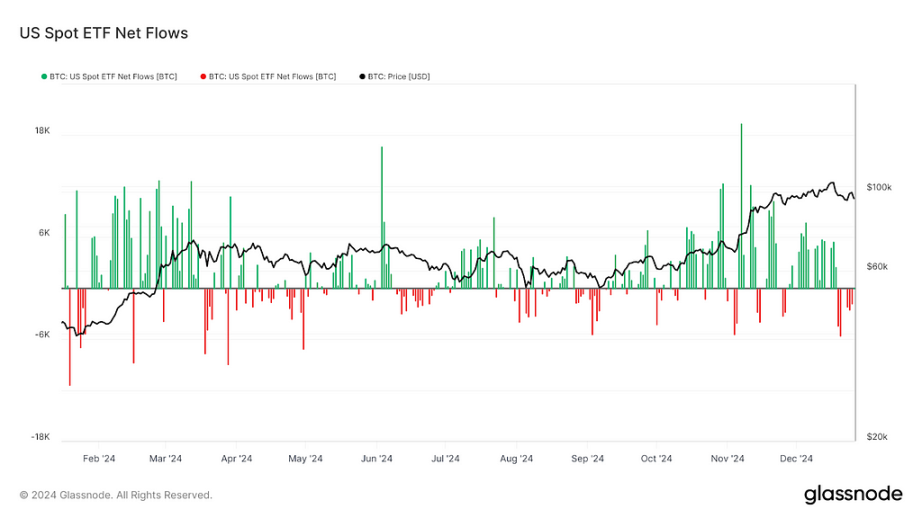Viewport: 922px width, 518px height.
Task: Click the '-6K' y-axis label
Action: click(x=43, y=335)
